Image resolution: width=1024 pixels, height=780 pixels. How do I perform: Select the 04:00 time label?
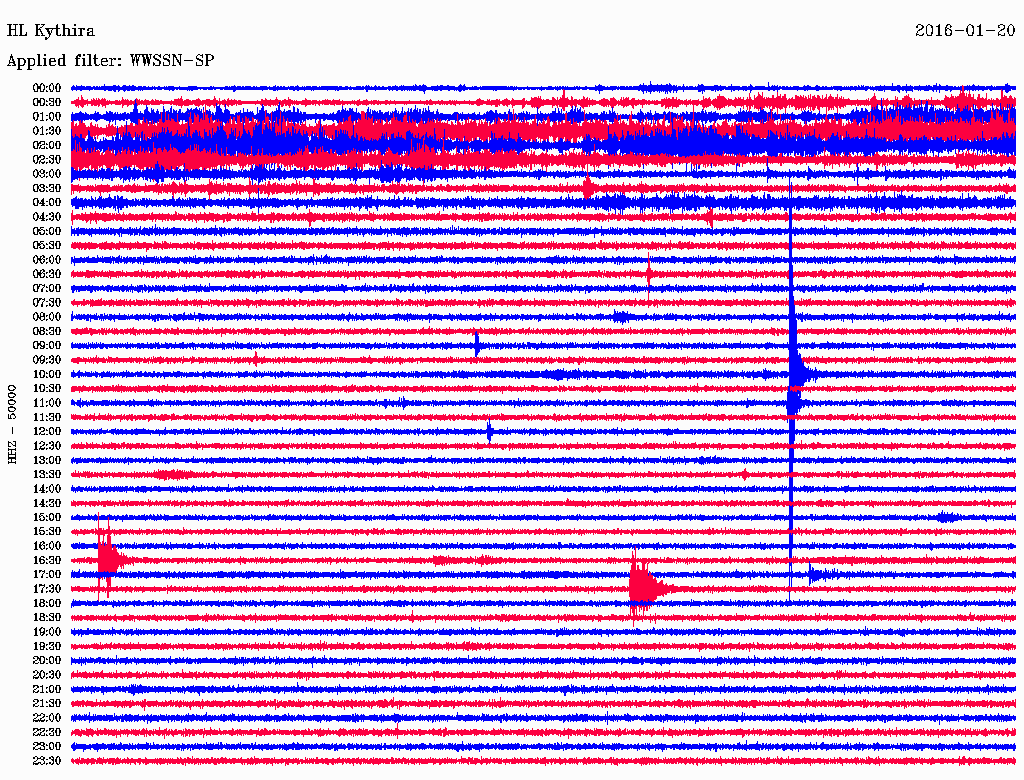[x=47, y=203]
